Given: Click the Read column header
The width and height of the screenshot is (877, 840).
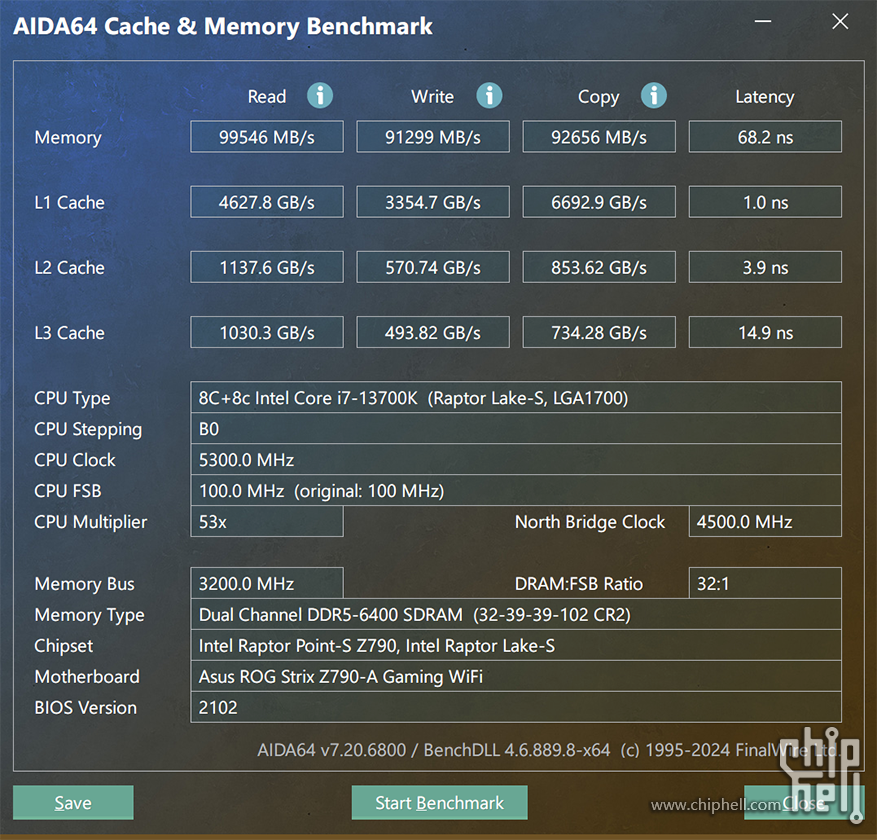Looking at the screenshot, I should pyautogui.click(x=267, y=96).
